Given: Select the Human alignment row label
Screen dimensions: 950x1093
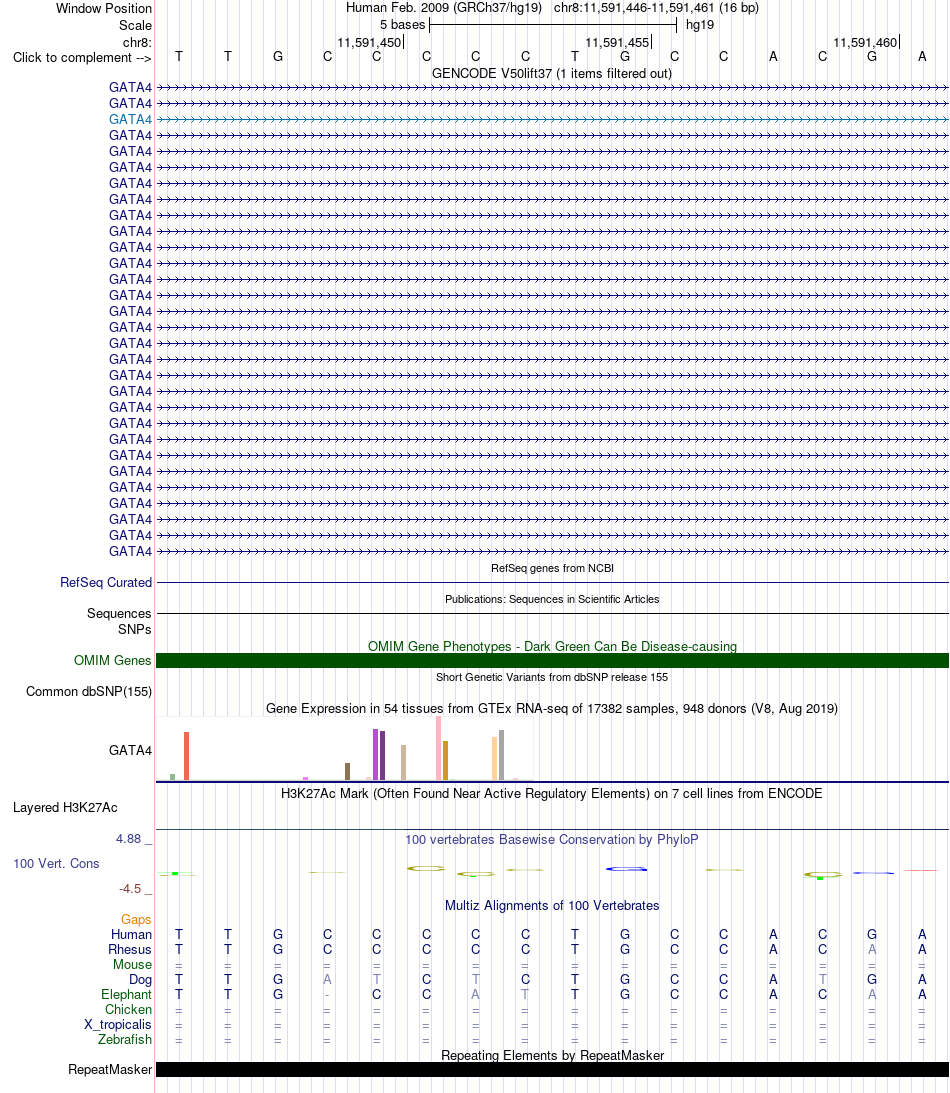Looking at the screenshot, I should coord(131,934).
